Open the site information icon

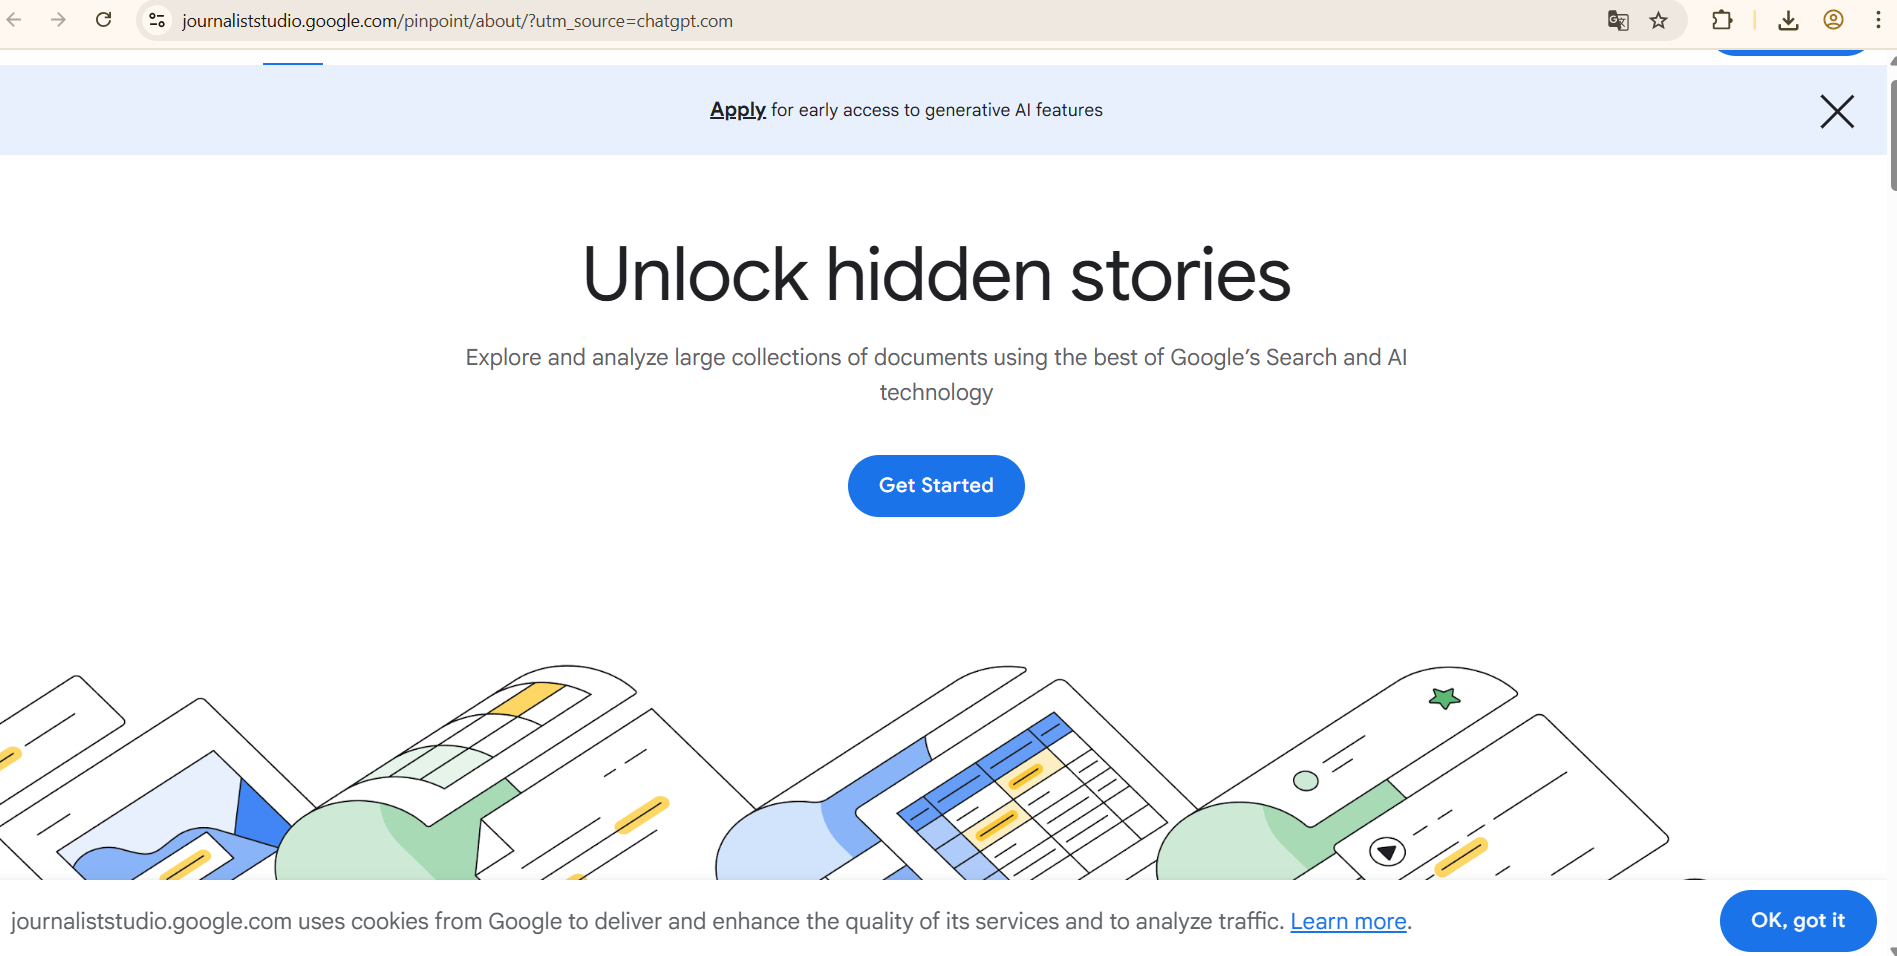pos(157,20)
